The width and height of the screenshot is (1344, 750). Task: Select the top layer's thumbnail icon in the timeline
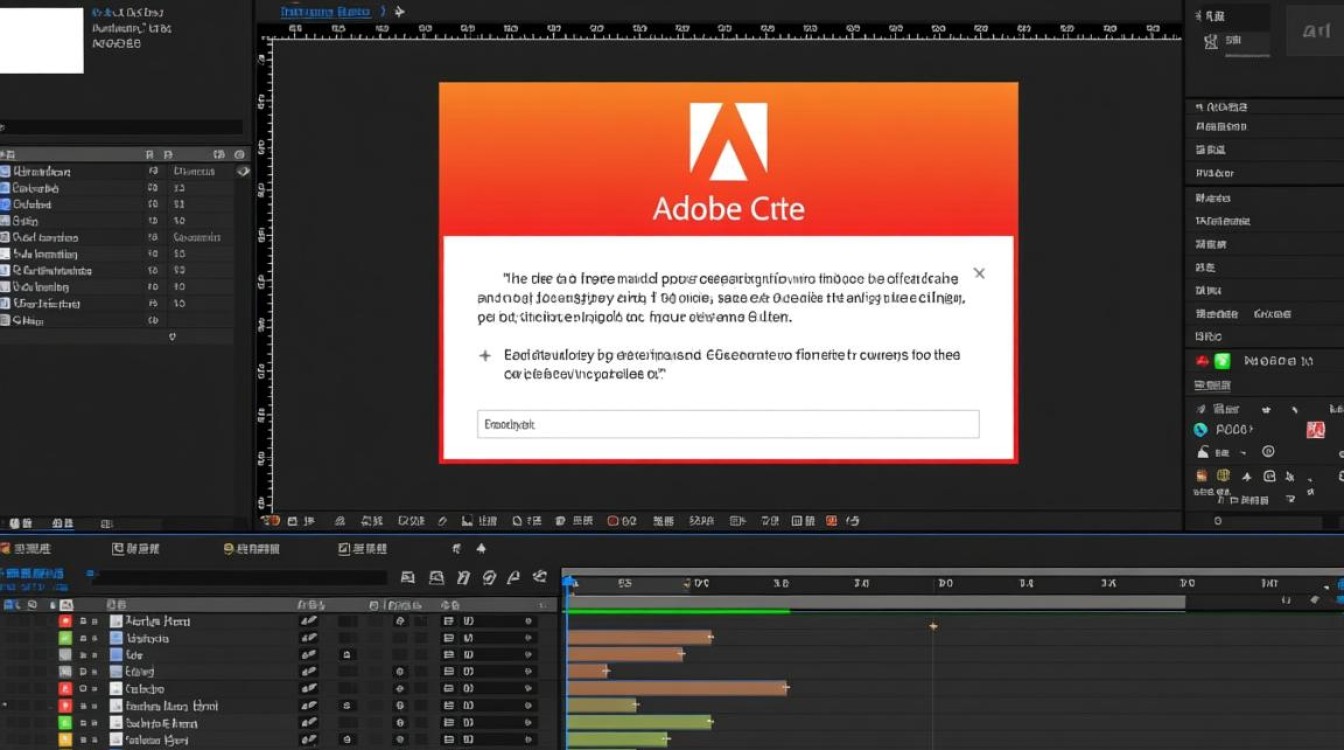(x=116, y=621)
